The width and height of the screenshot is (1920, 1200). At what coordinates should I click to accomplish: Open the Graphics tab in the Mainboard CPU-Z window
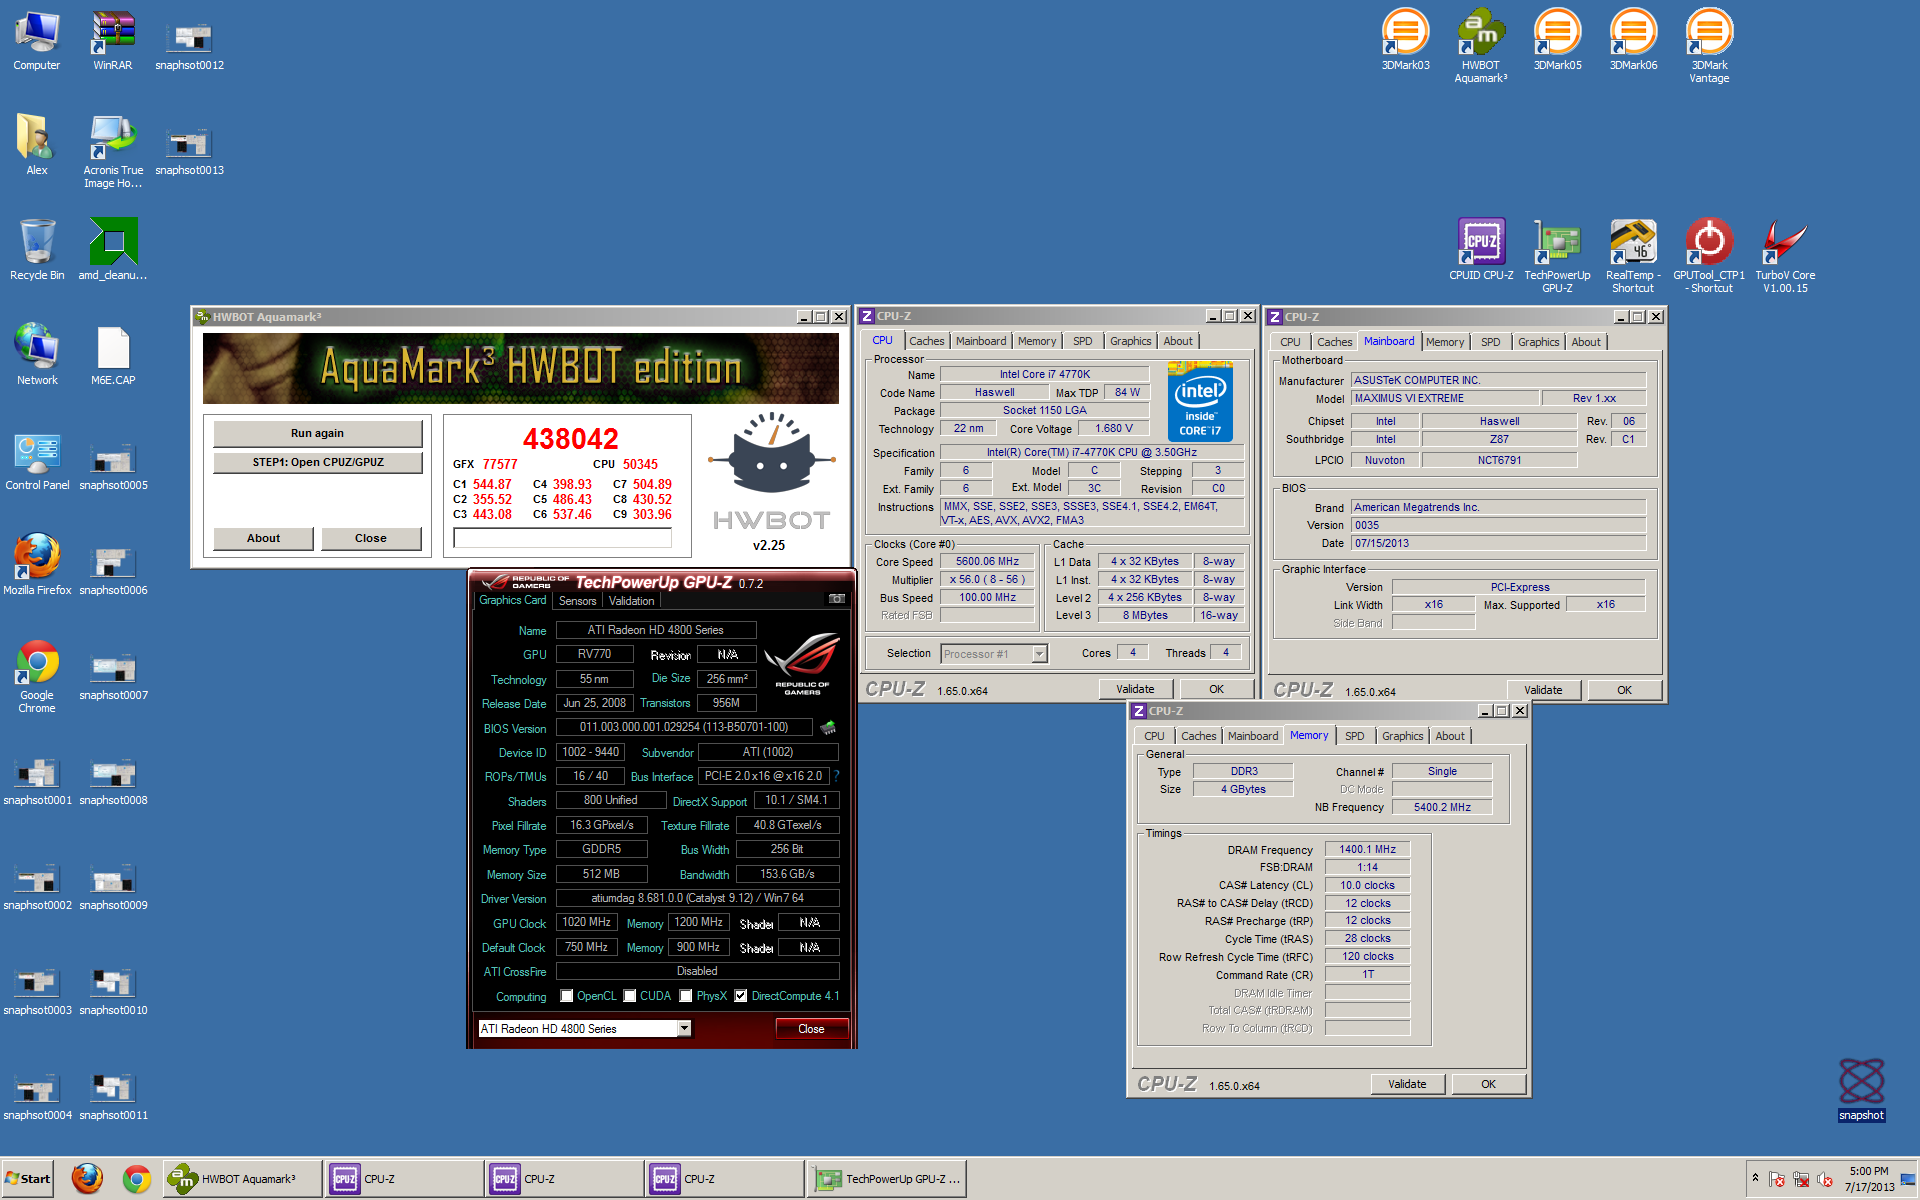[1538, 342]
